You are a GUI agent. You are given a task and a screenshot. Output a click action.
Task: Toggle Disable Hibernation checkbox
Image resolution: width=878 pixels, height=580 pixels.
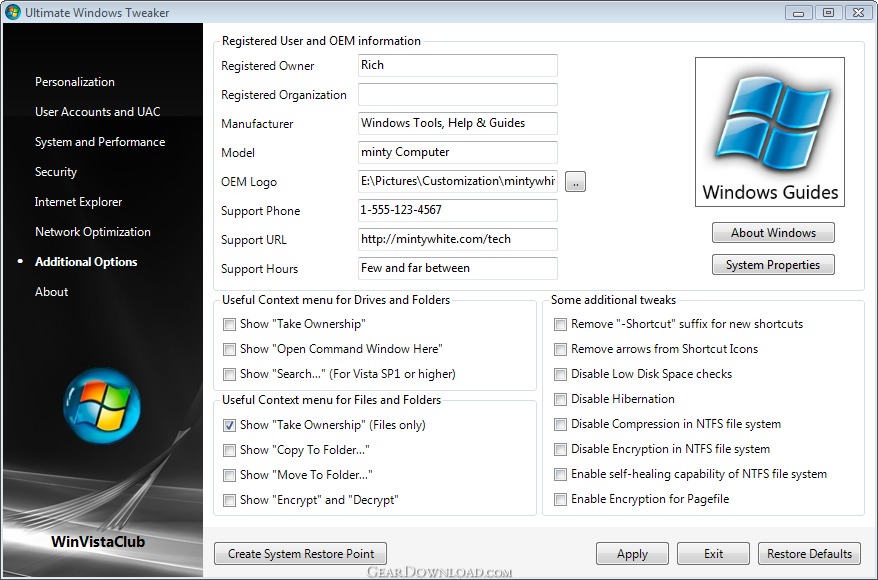tap(560, 399)
